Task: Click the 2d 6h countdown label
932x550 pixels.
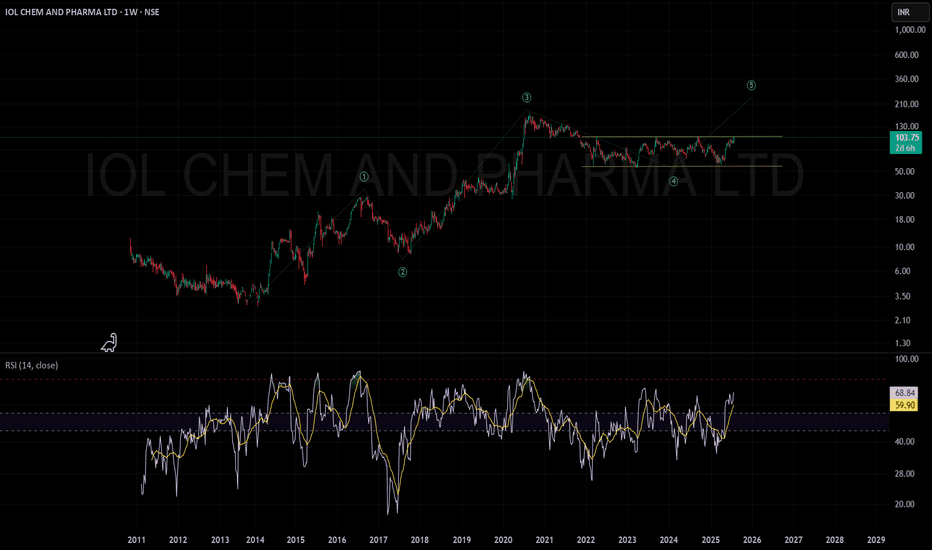Action: coord(906,148)
